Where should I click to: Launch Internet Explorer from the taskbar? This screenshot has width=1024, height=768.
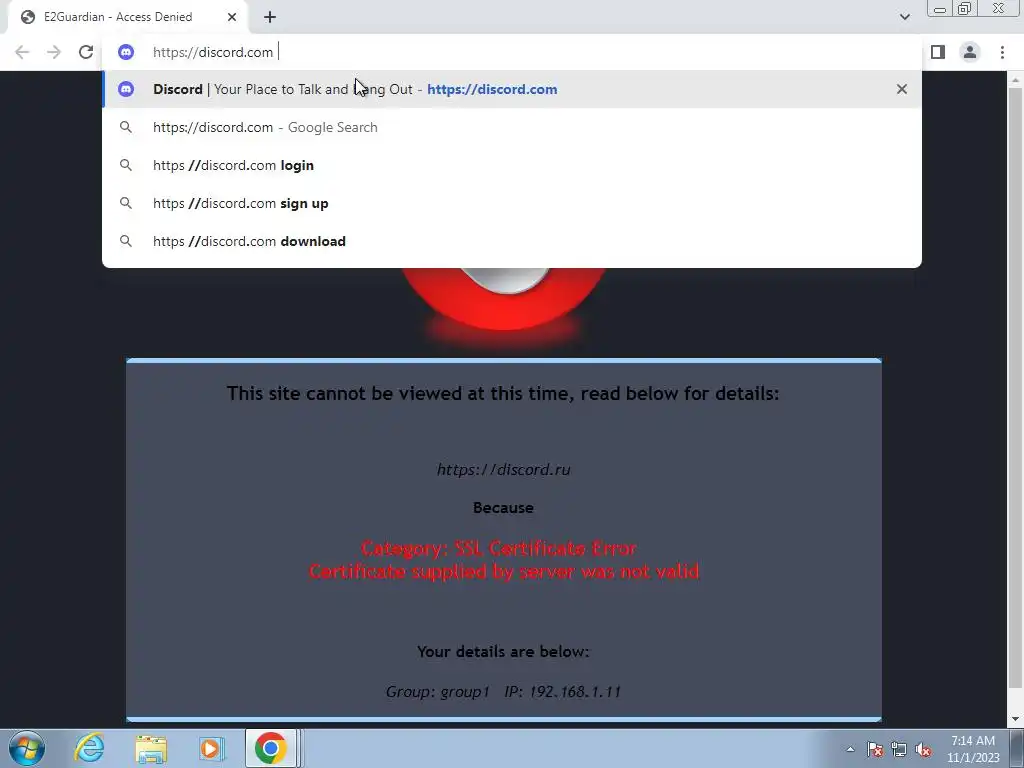89,748
